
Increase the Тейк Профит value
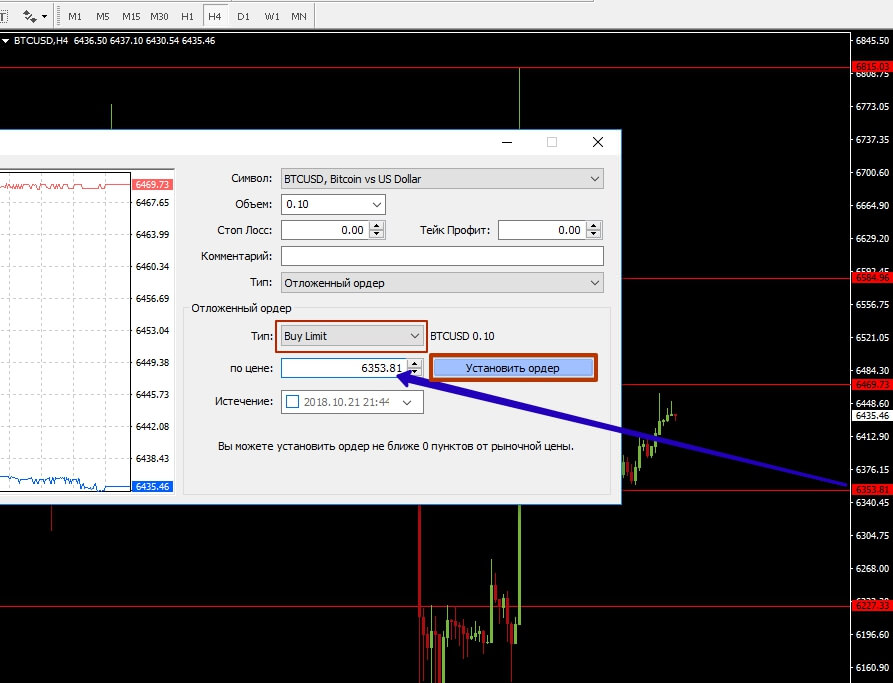595,226
